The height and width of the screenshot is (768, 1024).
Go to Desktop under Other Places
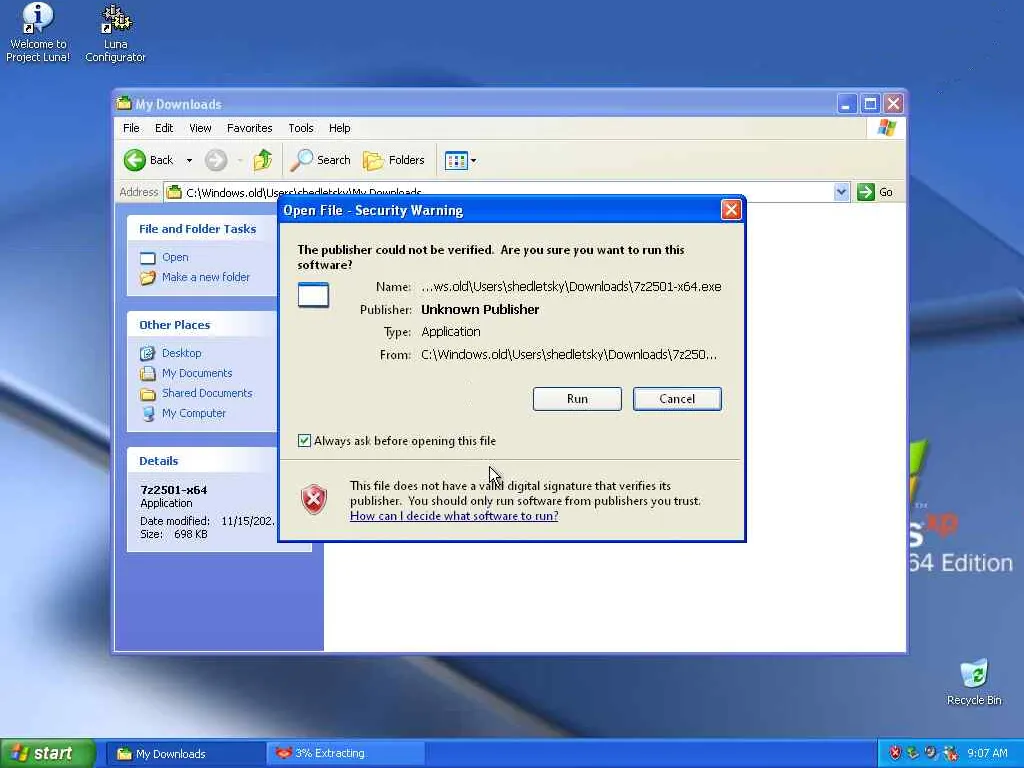coord(182,353)
